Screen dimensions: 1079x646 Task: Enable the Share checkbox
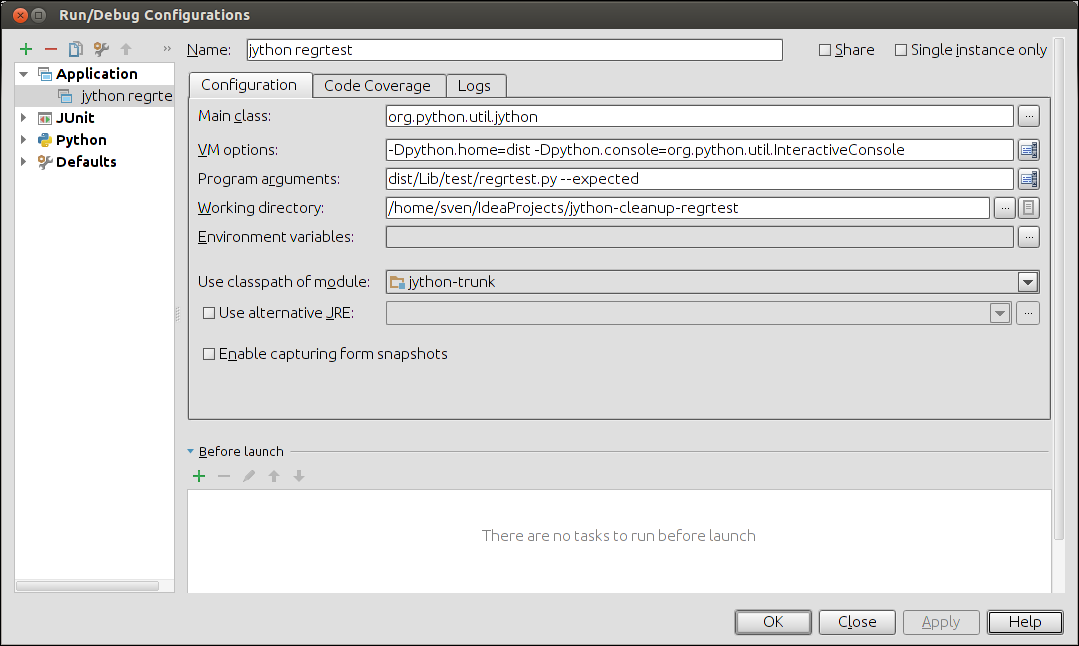click(825, 50)
